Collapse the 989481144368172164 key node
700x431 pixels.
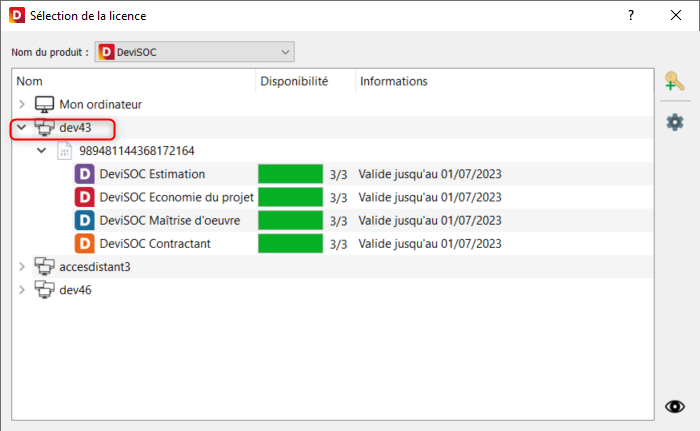point(42,151)
